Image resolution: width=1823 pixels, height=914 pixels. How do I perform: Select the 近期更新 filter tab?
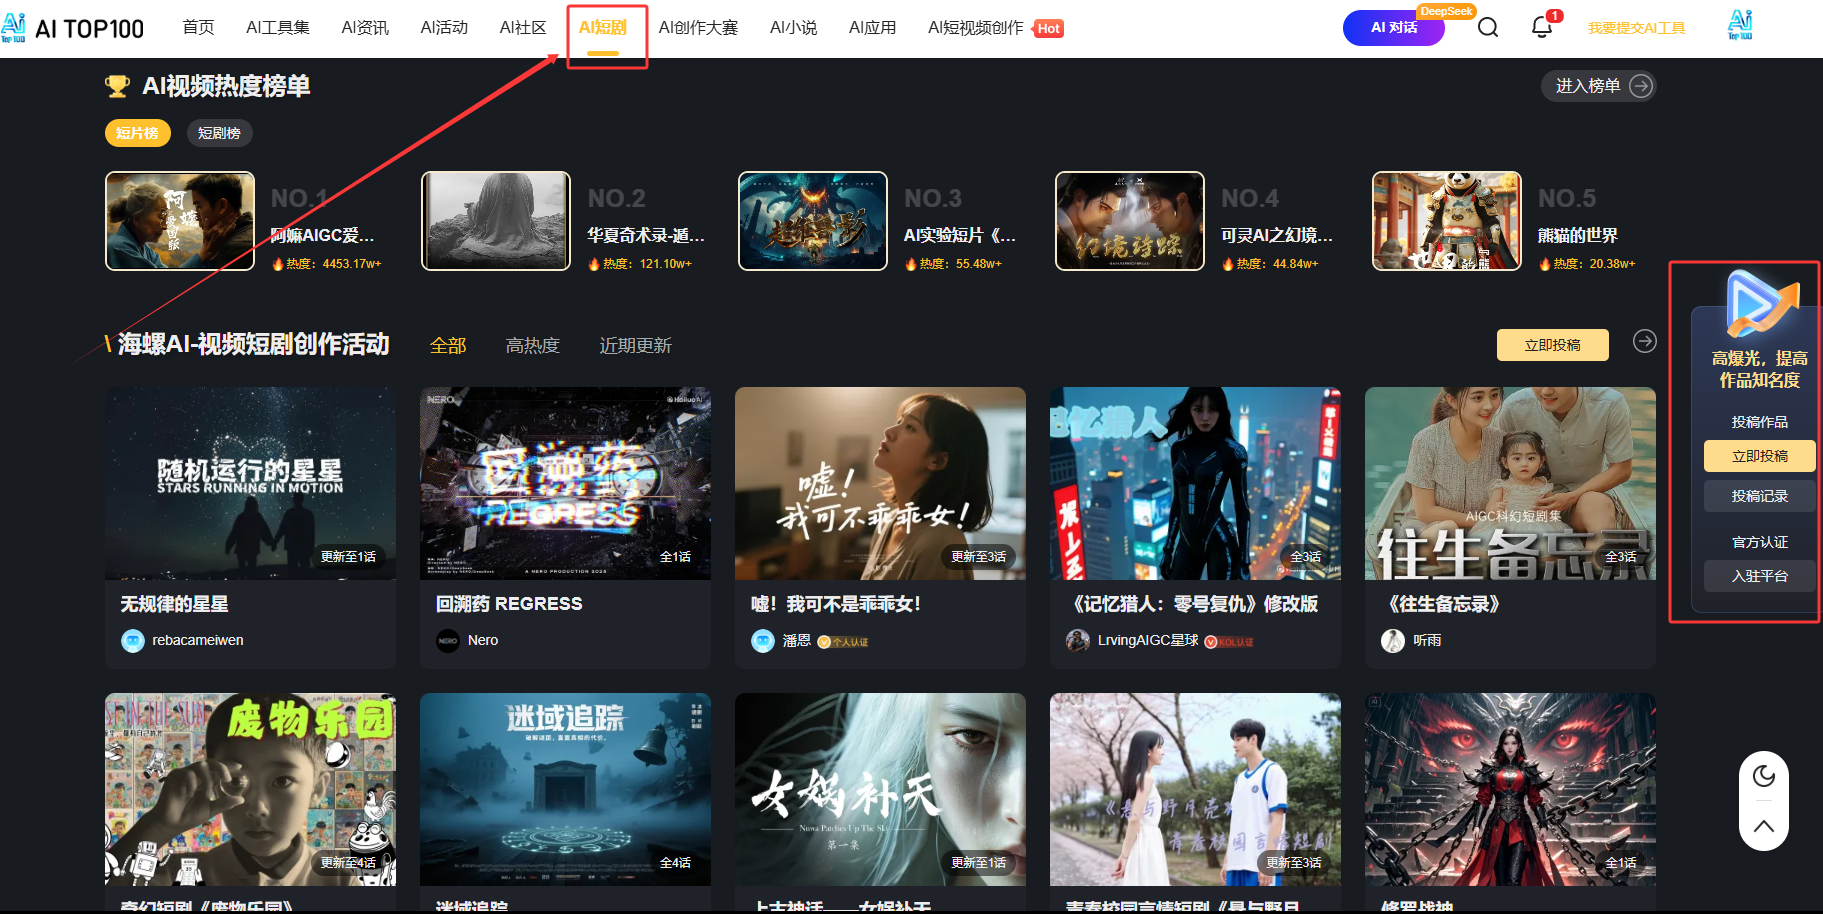tap(635, 346)
